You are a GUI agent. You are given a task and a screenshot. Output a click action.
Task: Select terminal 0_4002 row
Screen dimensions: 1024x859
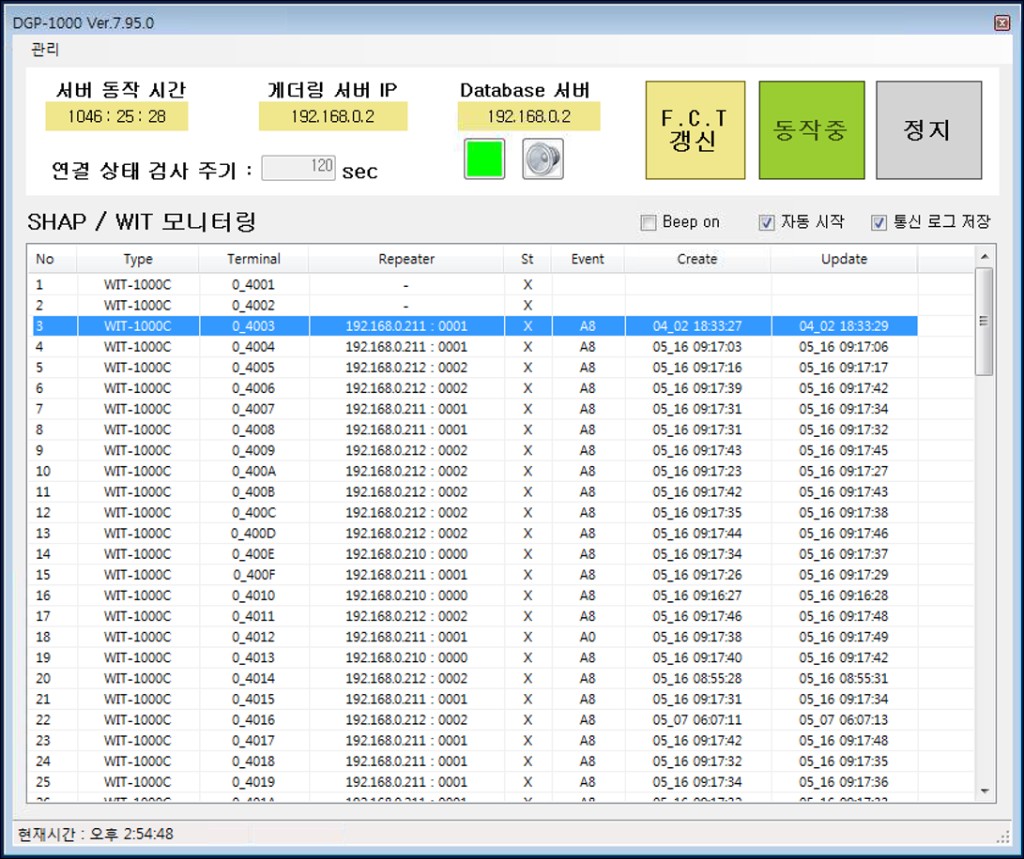[475, 306]
